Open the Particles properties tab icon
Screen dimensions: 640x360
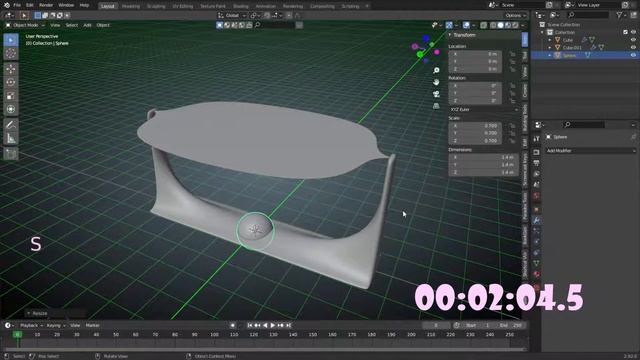(x=536, y=231)
